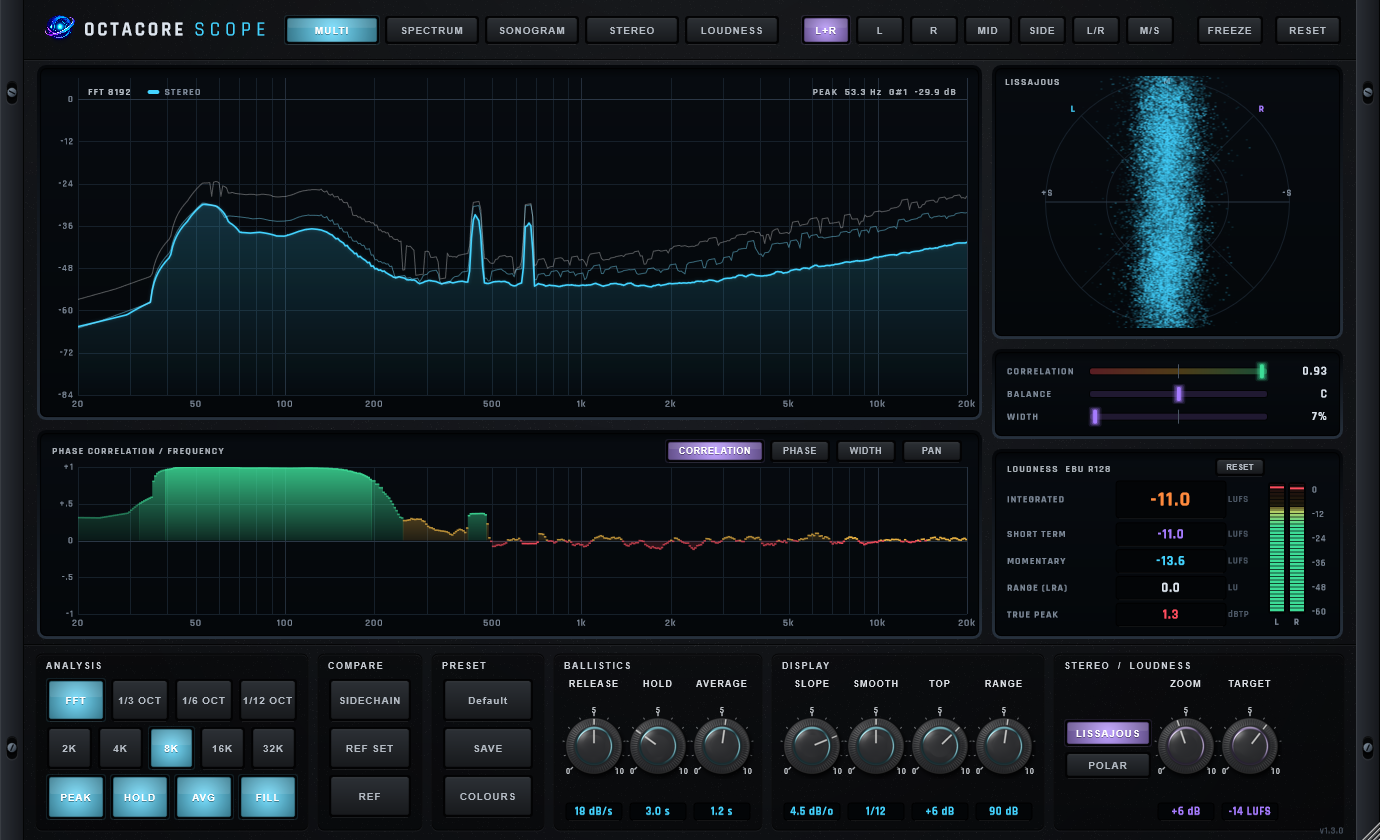
Task: Select the Stereo view tab
Action: pyautogui.click(x=632, y=30)
